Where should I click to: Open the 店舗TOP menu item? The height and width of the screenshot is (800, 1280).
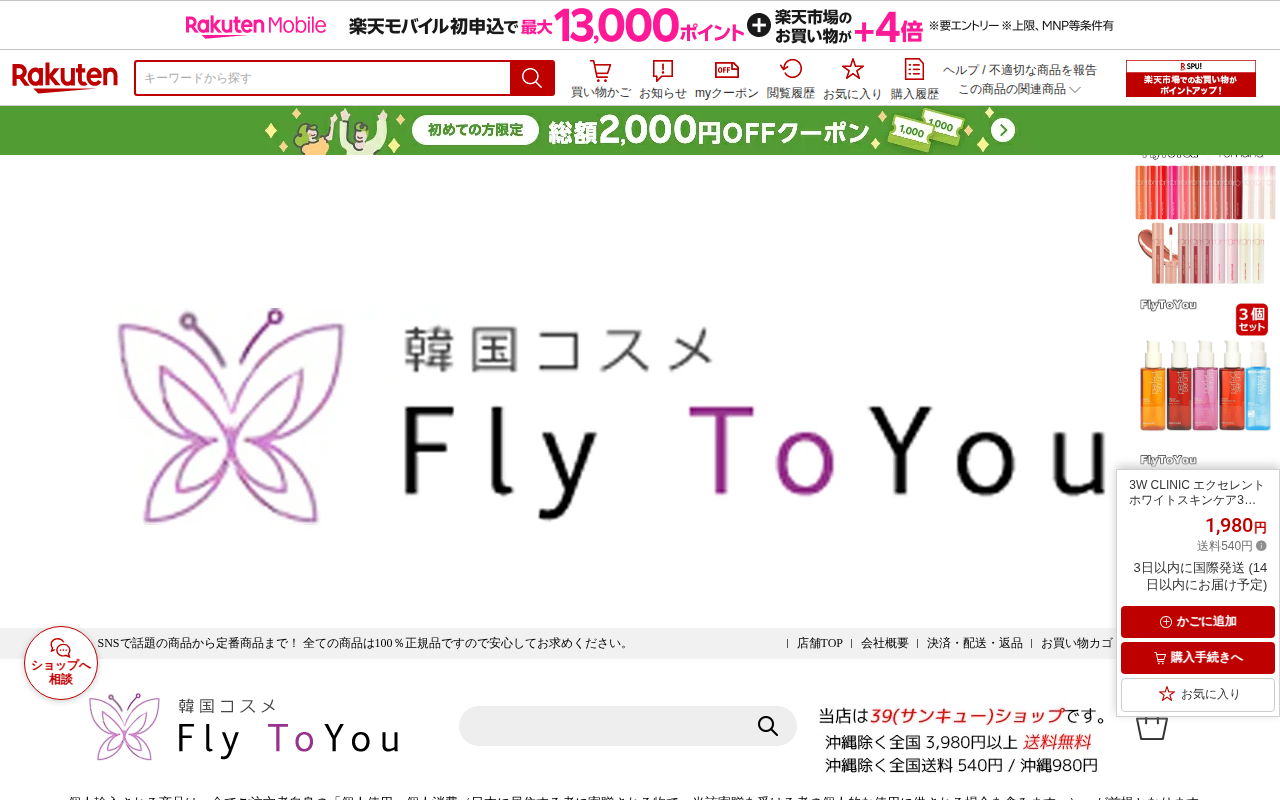tap(819, 643)
